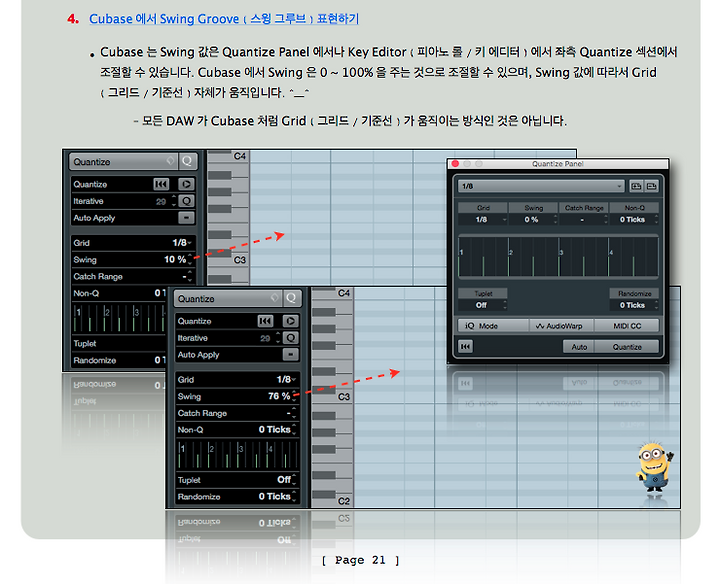Screen dimensions: 720x584
Task: Click remove preset icon in Quantize Panel window
Action: point(652,186)
